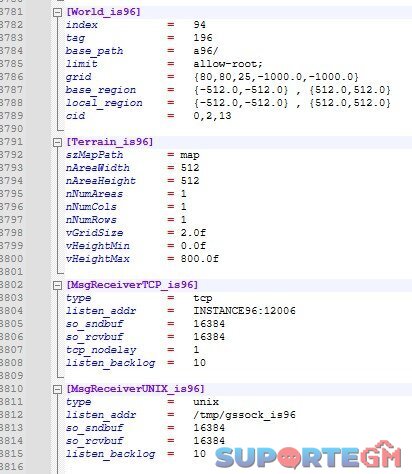This screenshot has width=412, height=474.
Task: Click the cid value 0,2,13
Action: click(212, 116)
